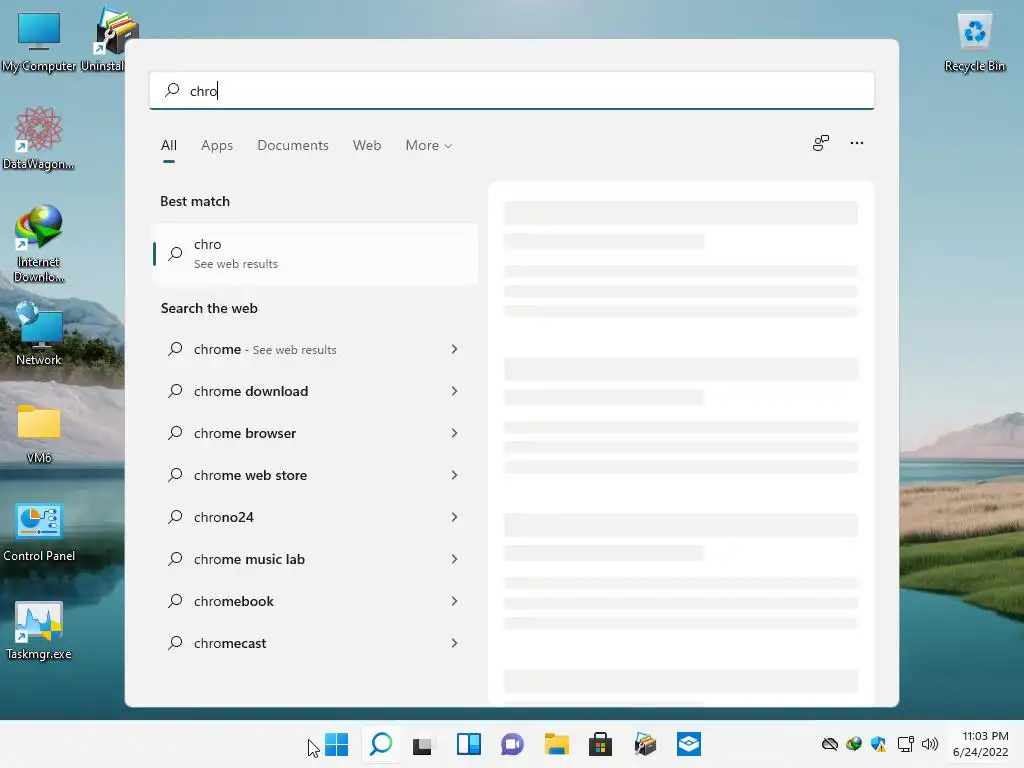Image resolution: width=1024 pixels, height=768 pixels.
Task: Open Task View from the taskbar
Action: 424,745
